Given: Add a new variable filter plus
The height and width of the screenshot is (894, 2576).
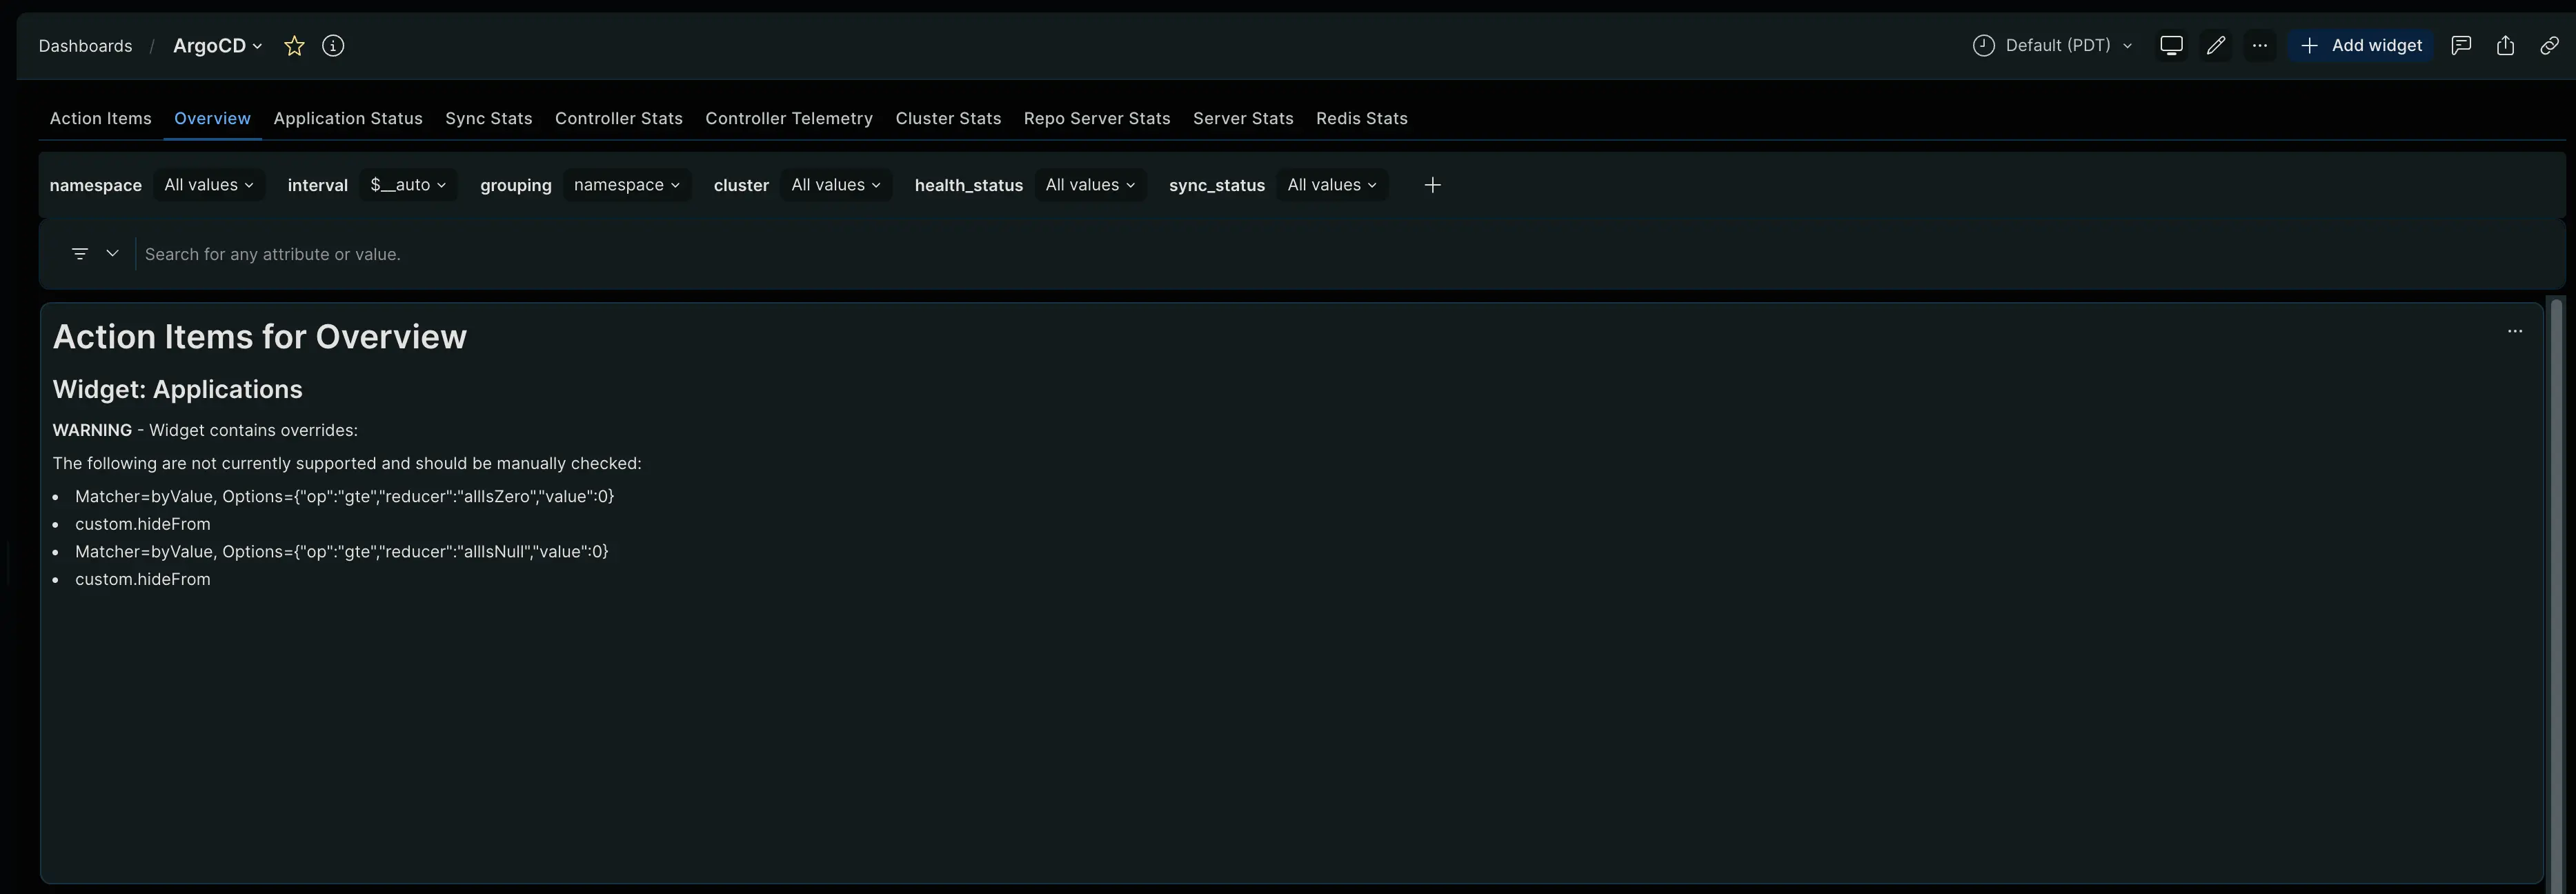Looking at the screenshot, I should 1432,185.
